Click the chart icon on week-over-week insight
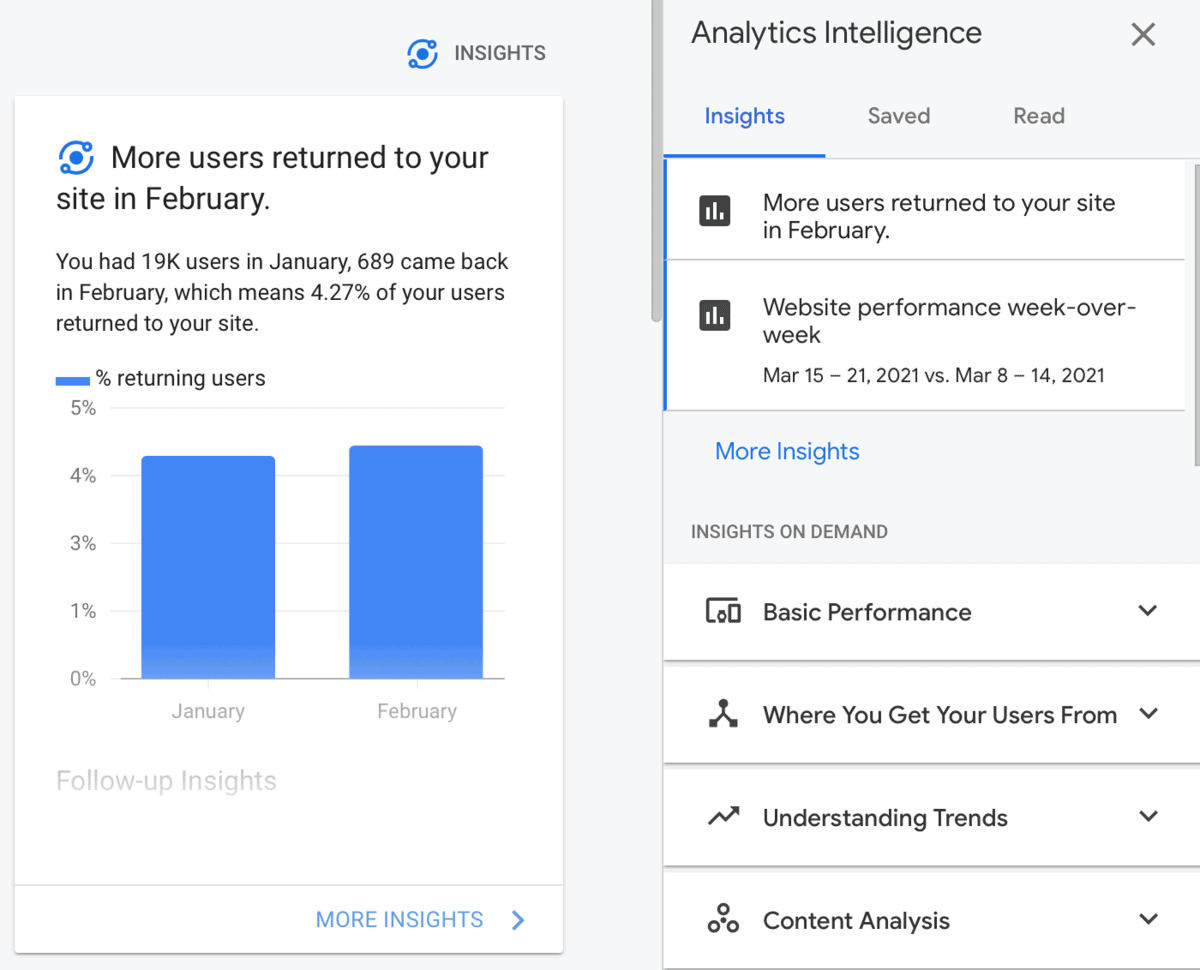The image size is (1200, 970). pyautogui.click(x=714, y=314)
